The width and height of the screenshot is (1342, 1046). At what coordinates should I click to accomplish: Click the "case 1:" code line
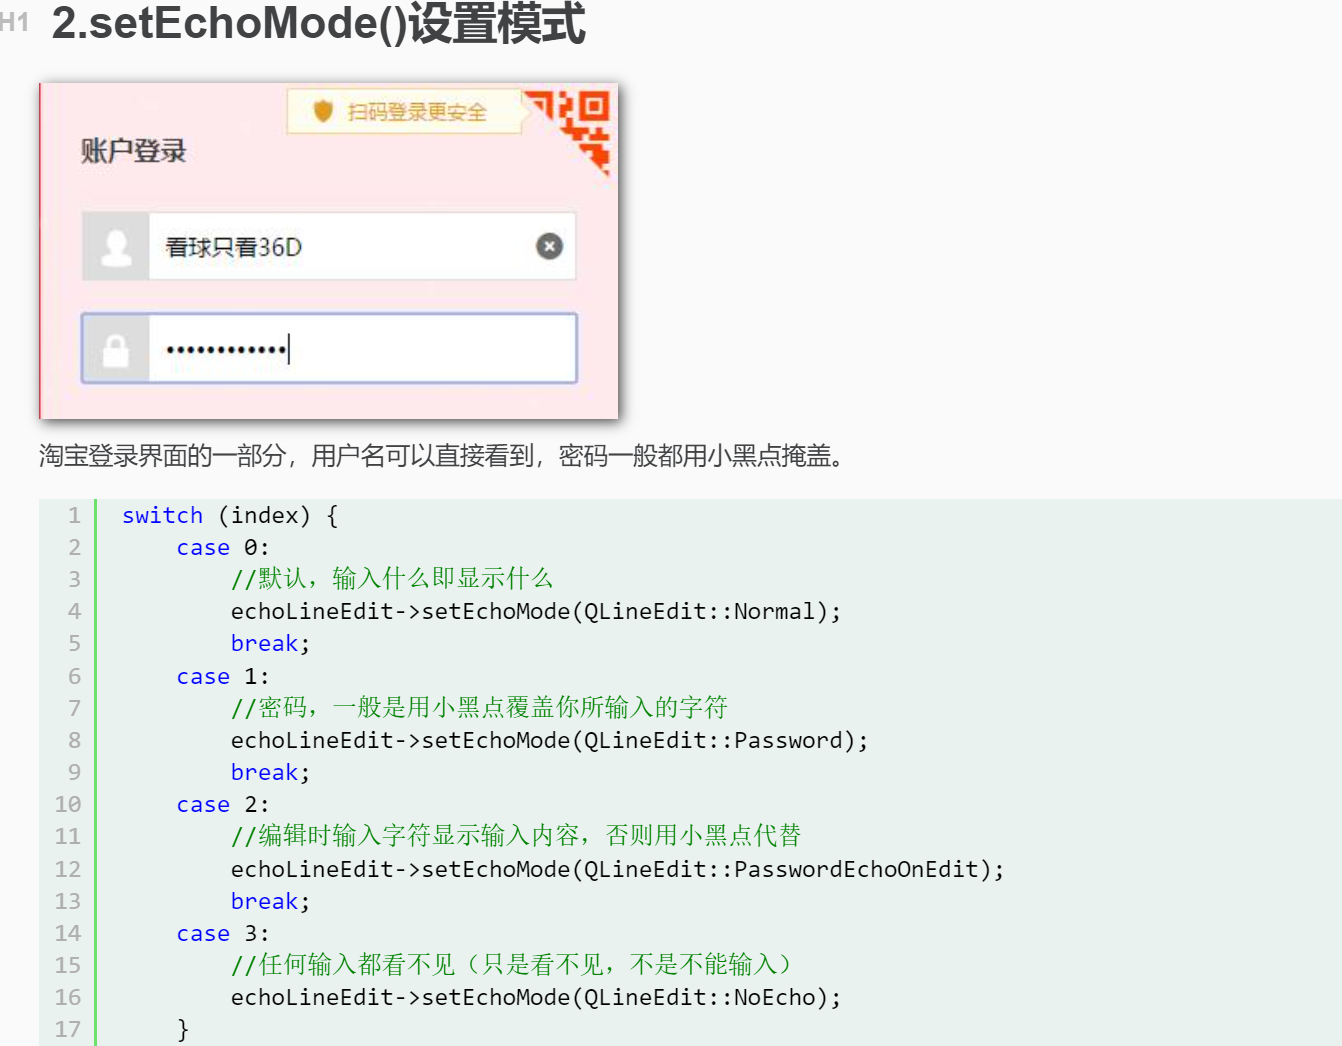pyautogui.click(x=223, y=676)
